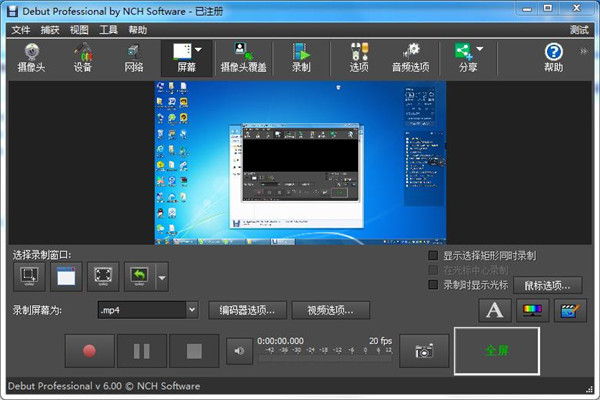Toggle 录制时显示光标 checkbox
Screen dimensions: 600x400
coord(434,284)
